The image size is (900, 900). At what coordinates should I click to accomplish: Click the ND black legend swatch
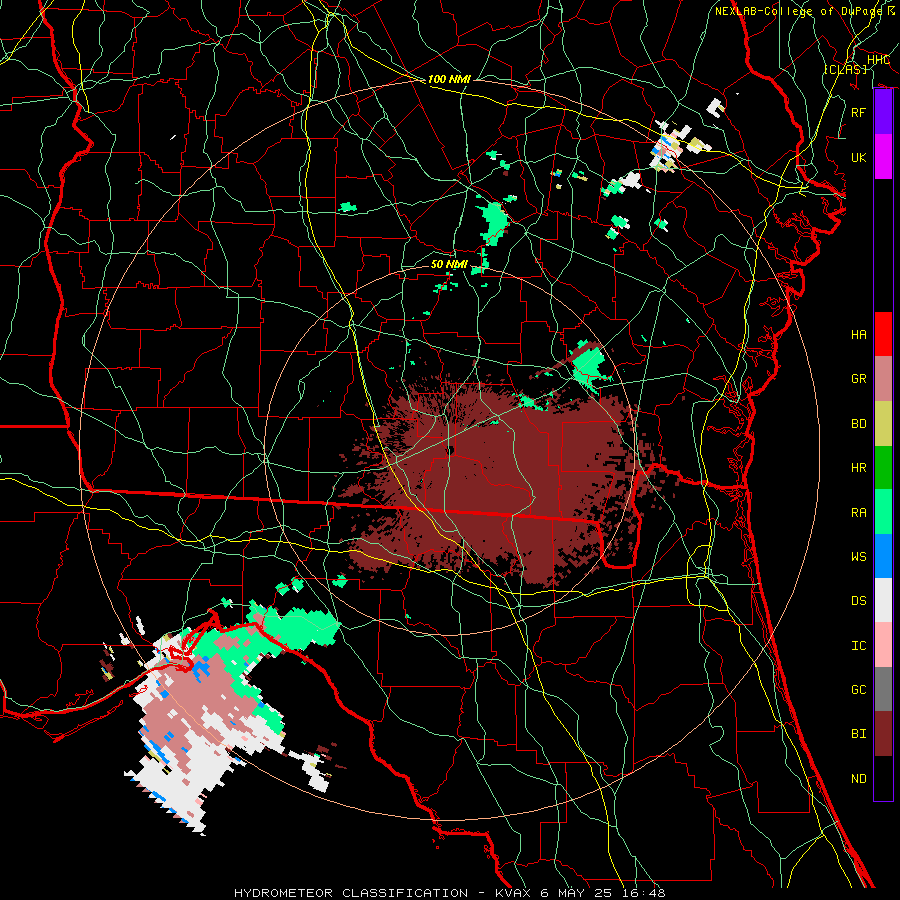pos(883,778)
